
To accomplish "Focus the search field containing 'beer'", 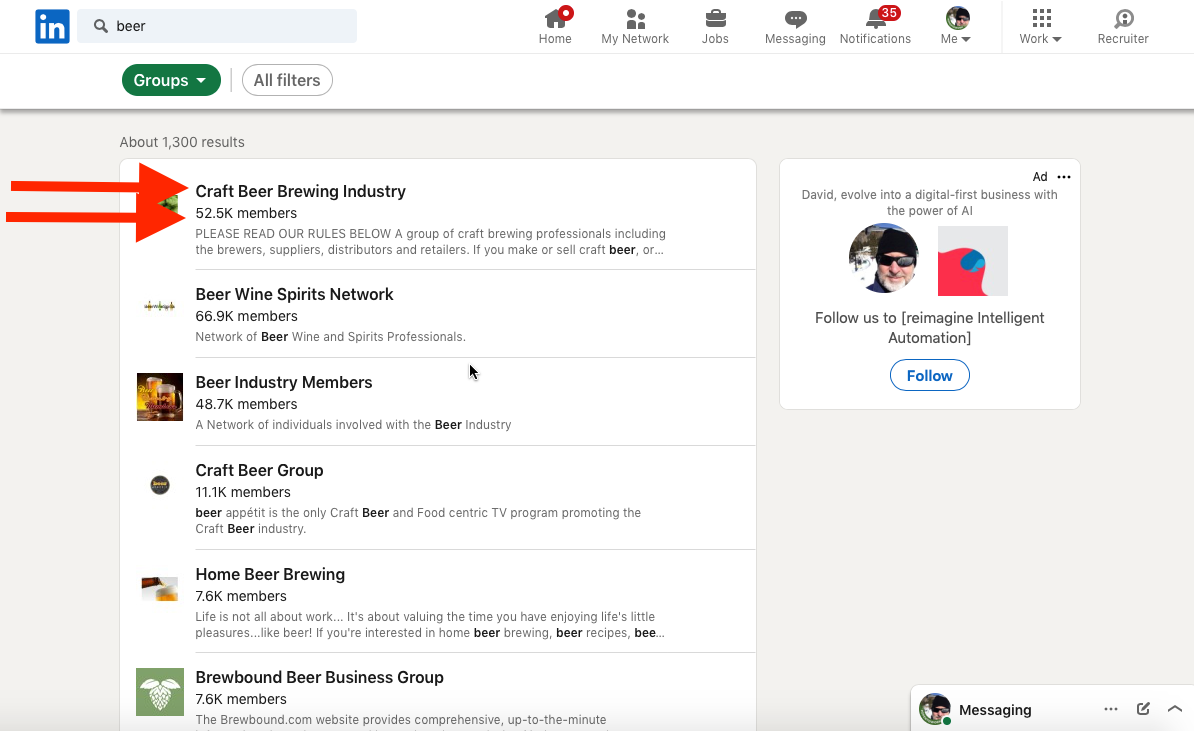I will [217, 26].
